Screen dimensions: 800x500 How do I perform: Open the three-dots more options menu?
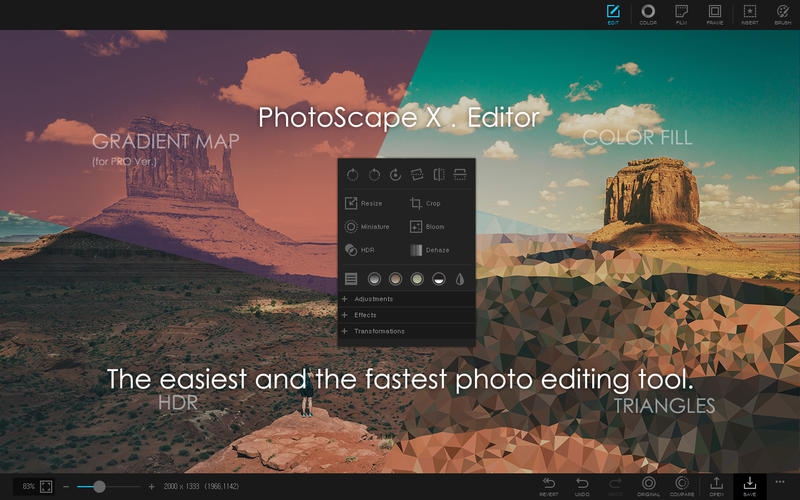point(780,482)
